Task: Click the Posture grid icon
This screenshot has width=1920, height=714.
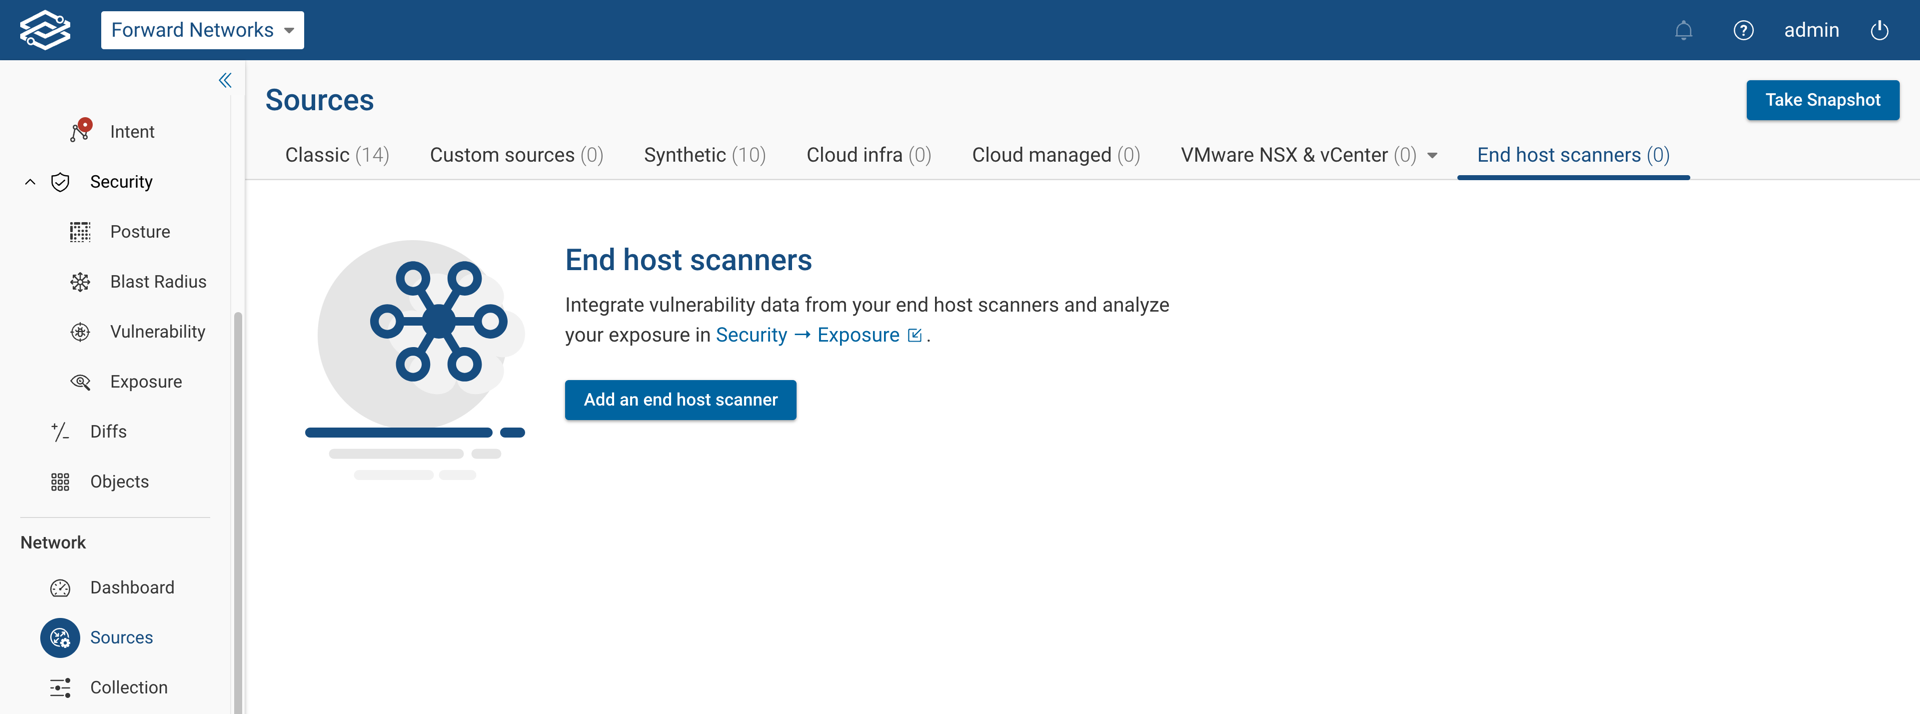Action: (80, 232)
